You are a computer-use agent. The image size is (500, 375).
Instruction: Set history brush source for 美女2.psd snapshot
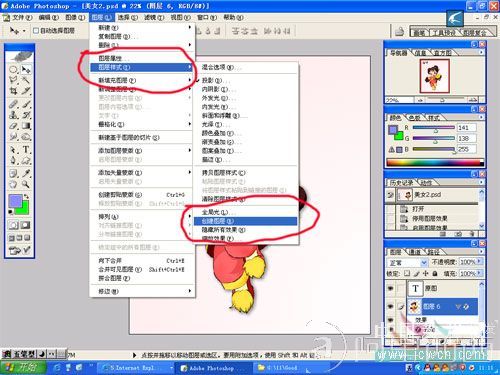390,195
